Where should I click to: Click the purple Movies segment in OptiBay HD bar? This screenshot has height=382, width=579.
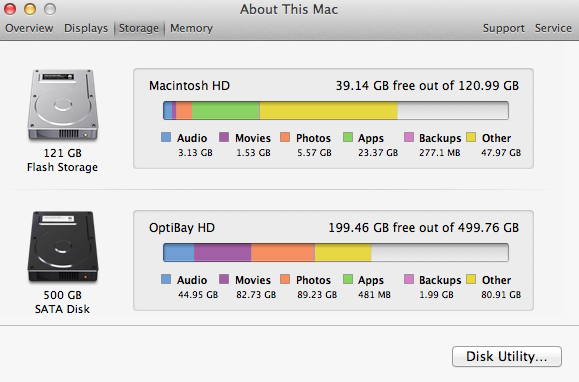pos(223,252)
